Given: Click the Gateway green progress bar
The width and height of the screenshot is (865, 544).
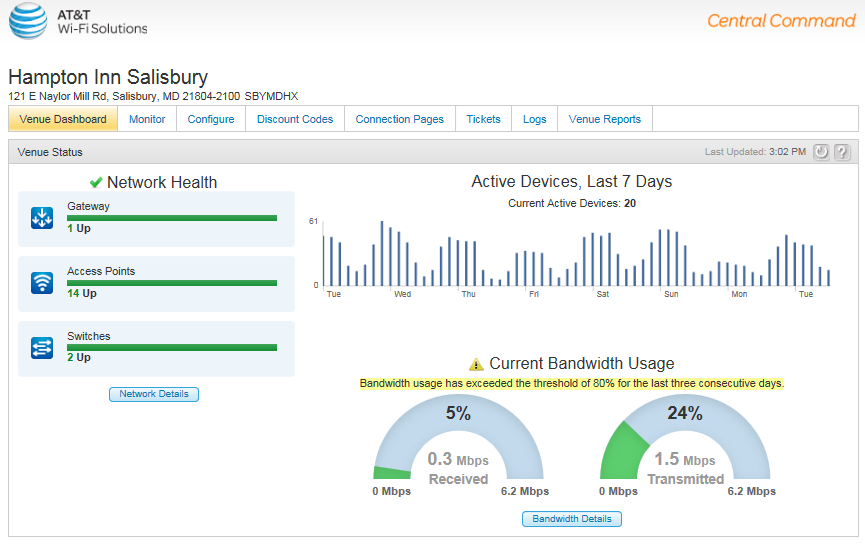Looking at the screenshot, I should coord(172,218).
